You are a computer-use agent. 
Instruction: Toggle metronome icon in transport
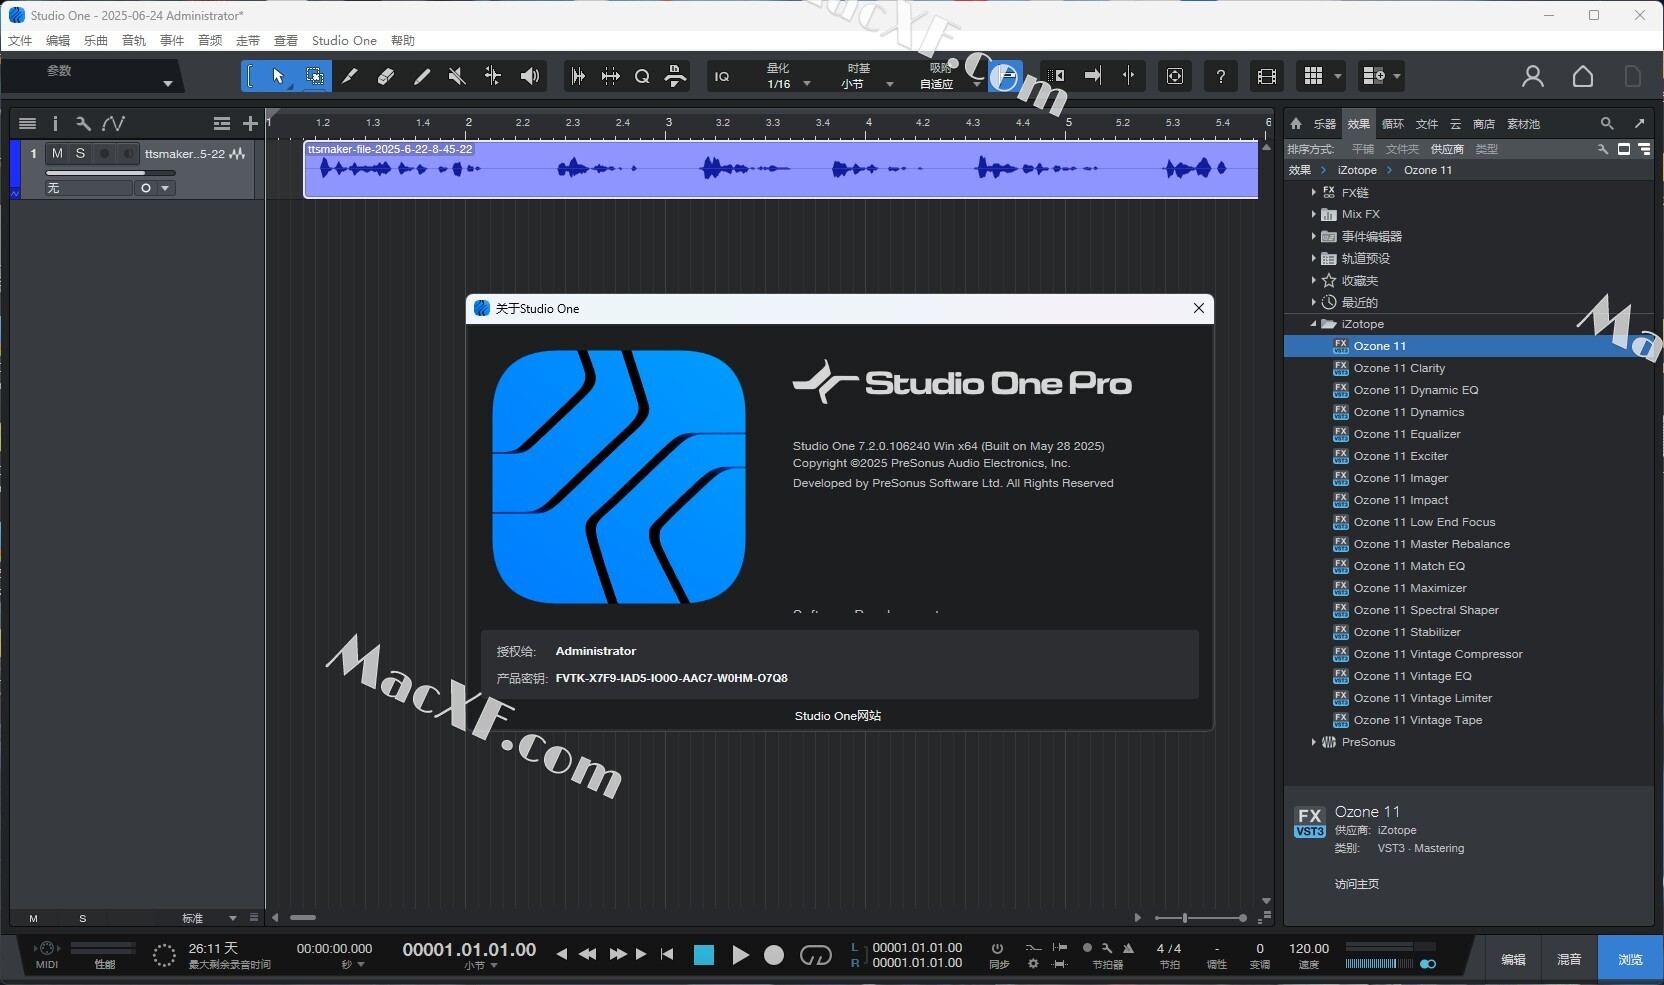1128,948
